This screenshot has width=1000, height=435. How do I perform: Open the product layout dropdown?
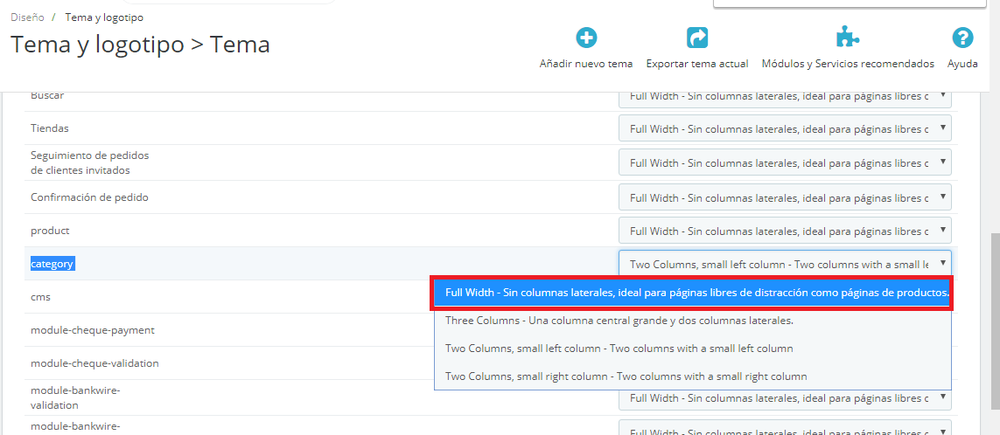(785, 230)
